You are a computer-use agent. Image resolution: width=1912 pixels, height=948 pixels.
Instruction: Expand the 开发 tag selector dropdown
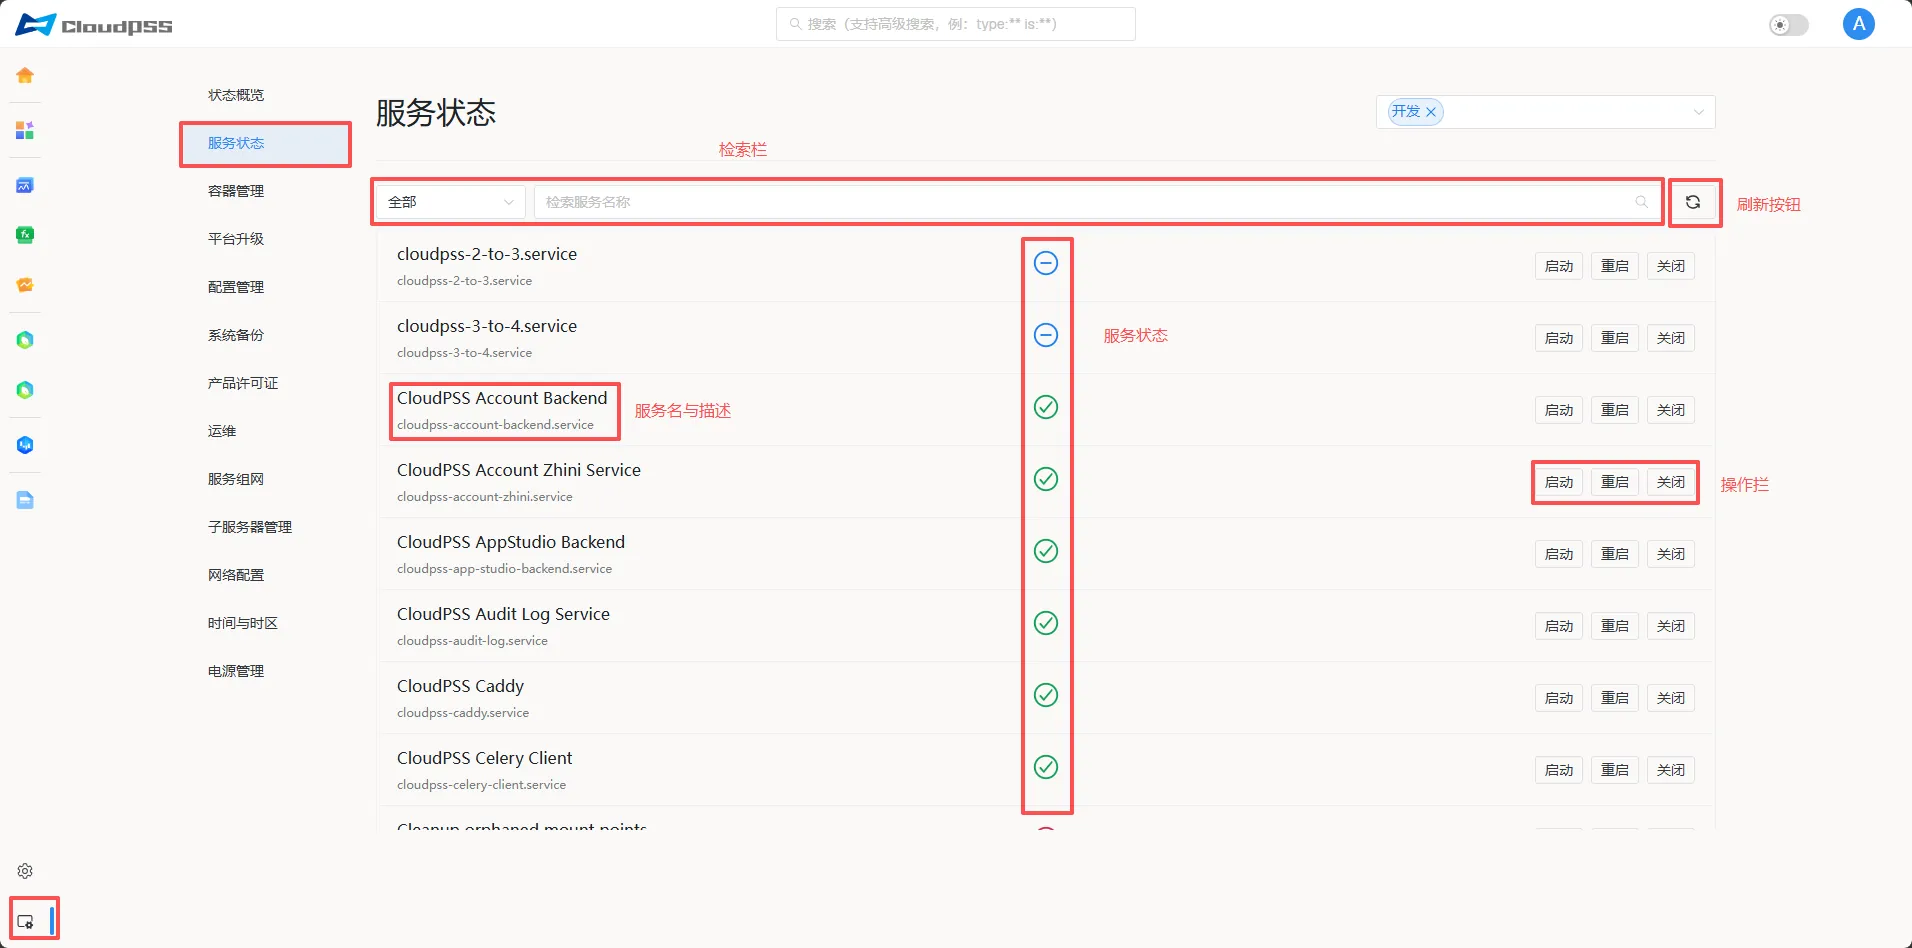pos(1698,112)
